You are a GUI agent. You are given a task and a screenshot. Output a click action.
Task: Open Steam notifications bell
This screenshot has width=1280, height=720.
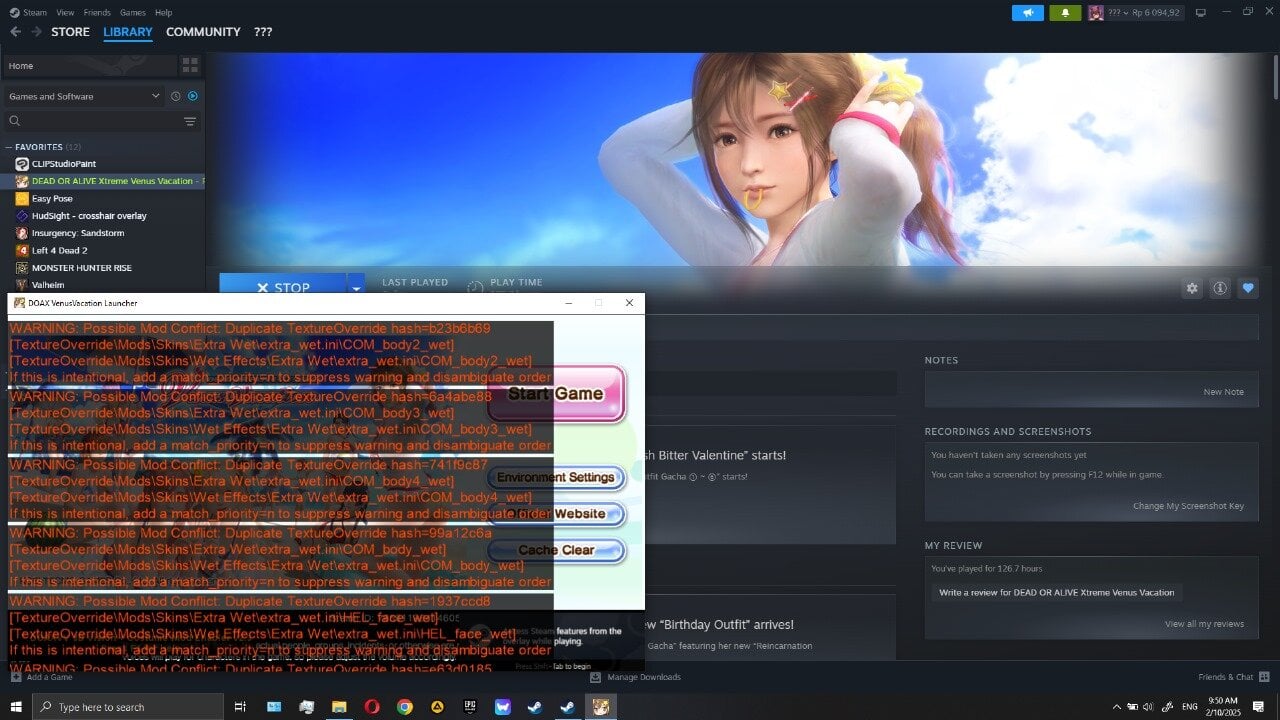coord(1065,13)
